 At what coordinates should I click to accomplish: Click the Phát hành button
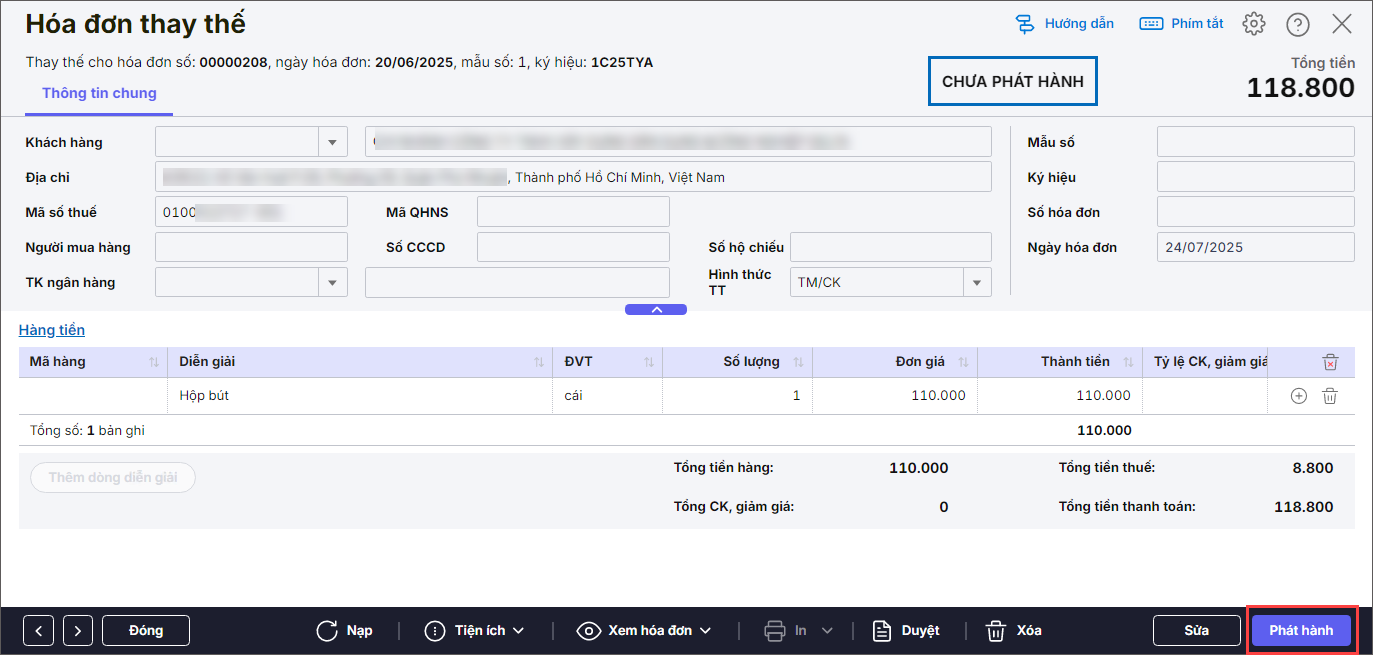pos(1301,631)
